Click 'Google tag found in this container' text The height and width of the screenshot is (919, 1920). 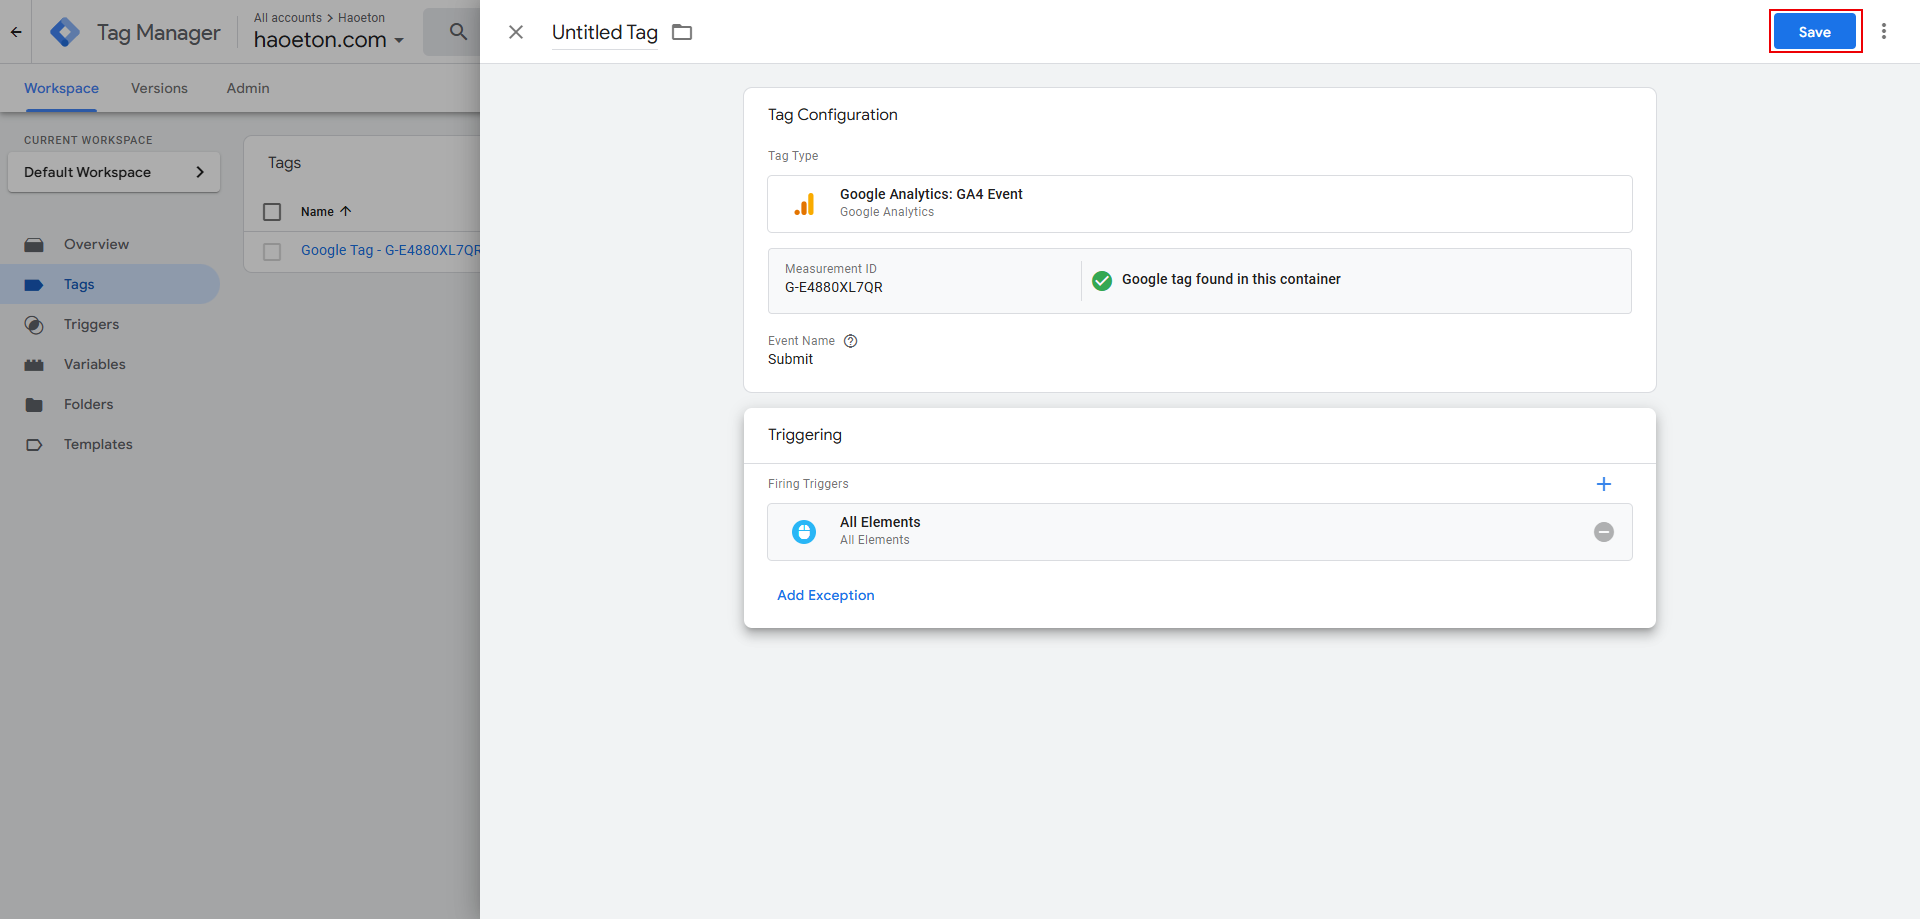(1231, 279)
